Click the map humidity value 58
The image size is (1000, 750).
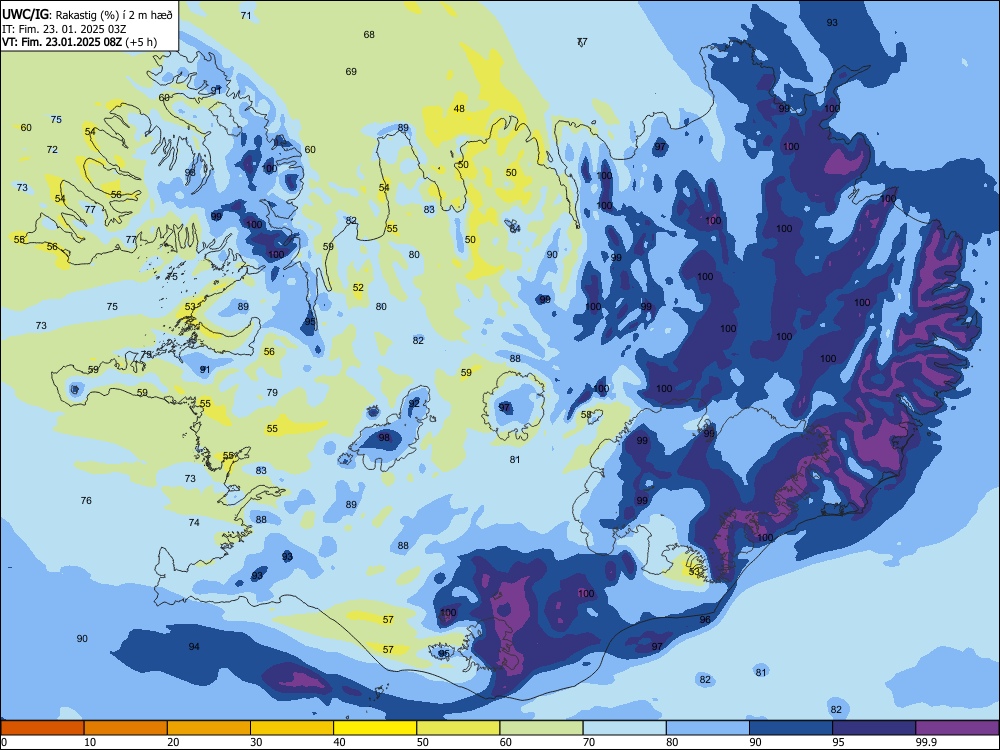587,415
